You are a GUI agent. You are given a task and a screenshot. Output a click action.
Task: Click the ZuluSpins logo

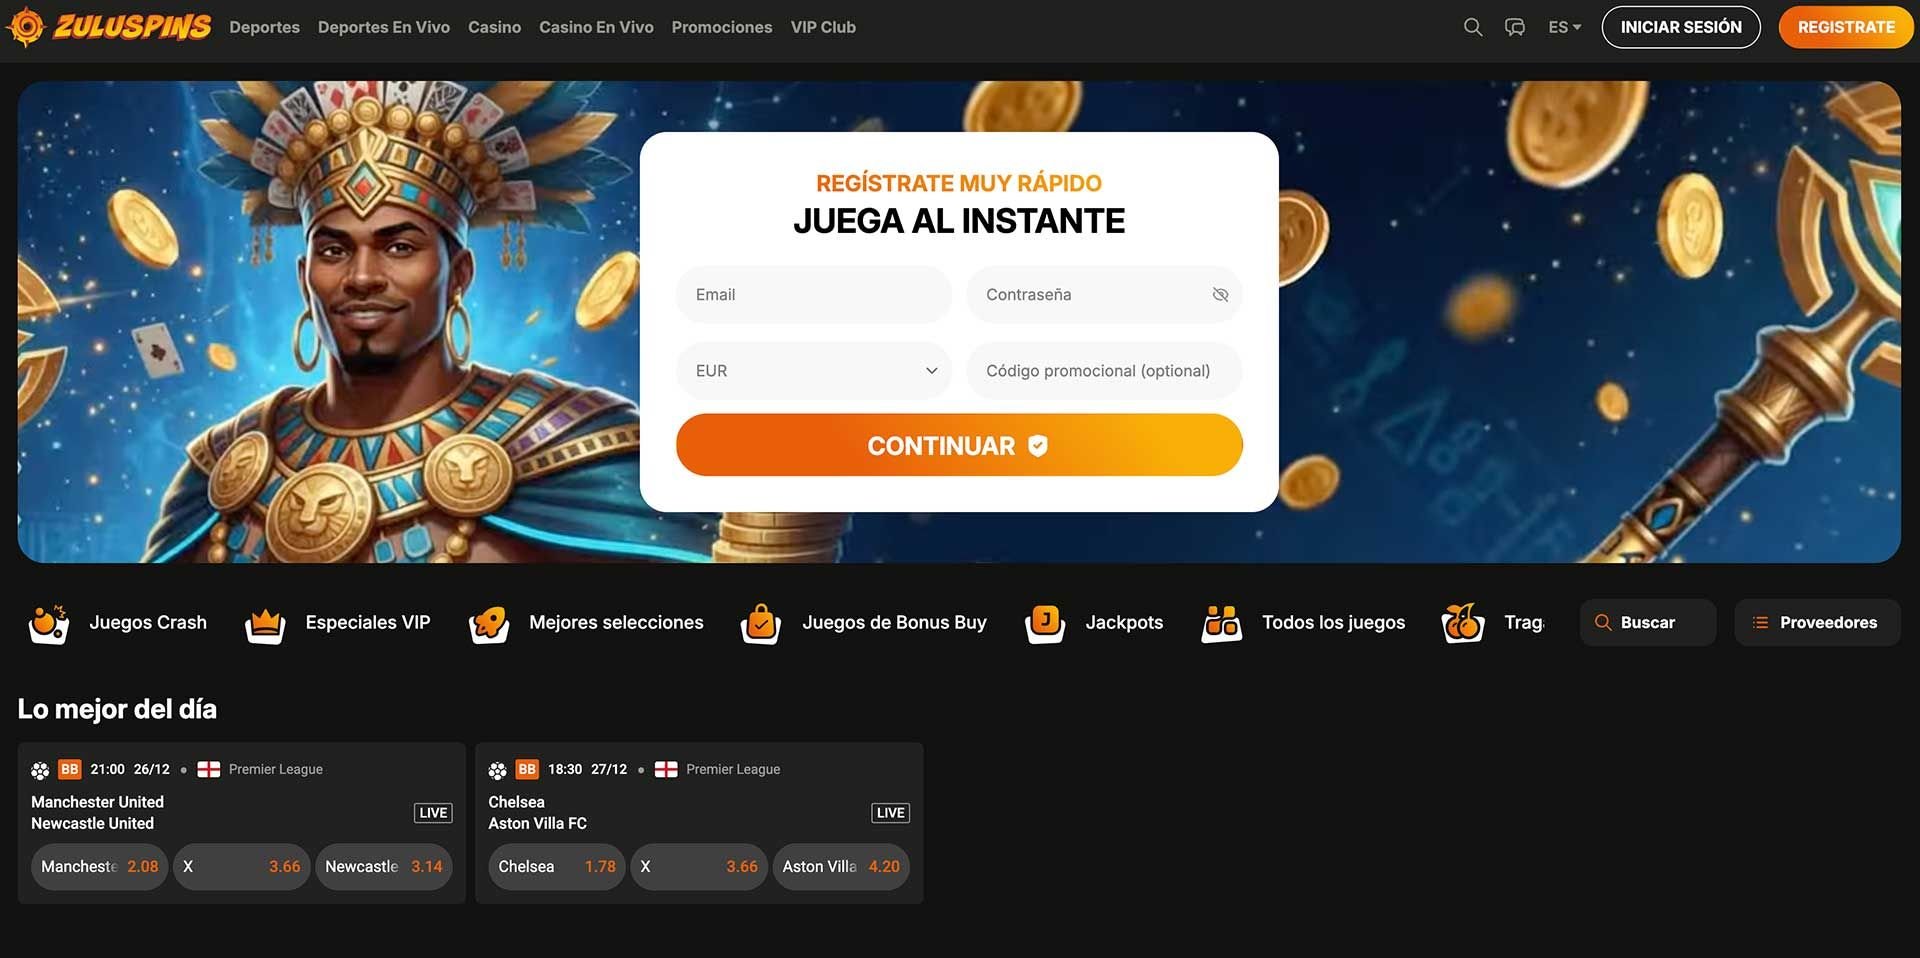(x=109, y=27)
